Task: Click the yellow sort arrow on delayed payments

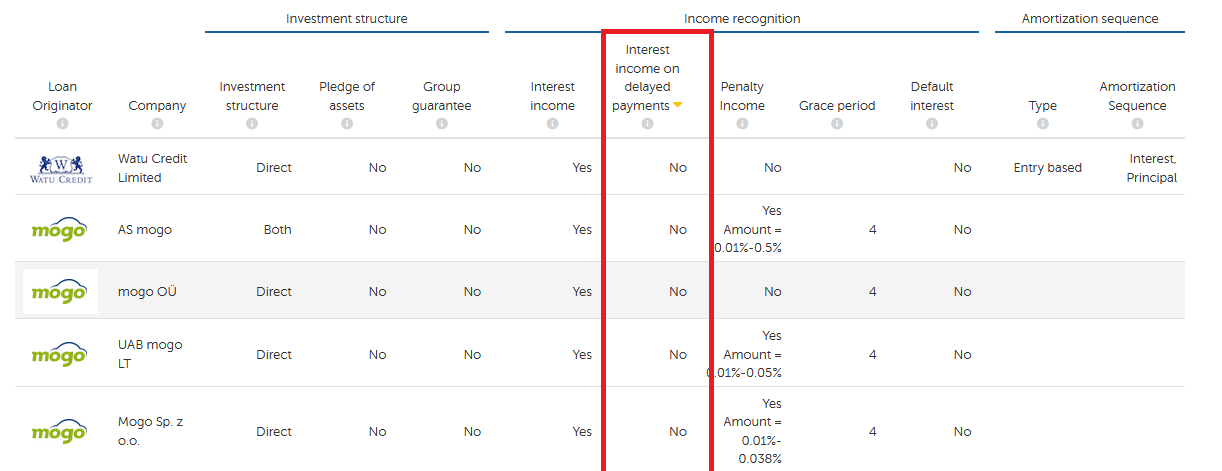Action: pos(677,105)
